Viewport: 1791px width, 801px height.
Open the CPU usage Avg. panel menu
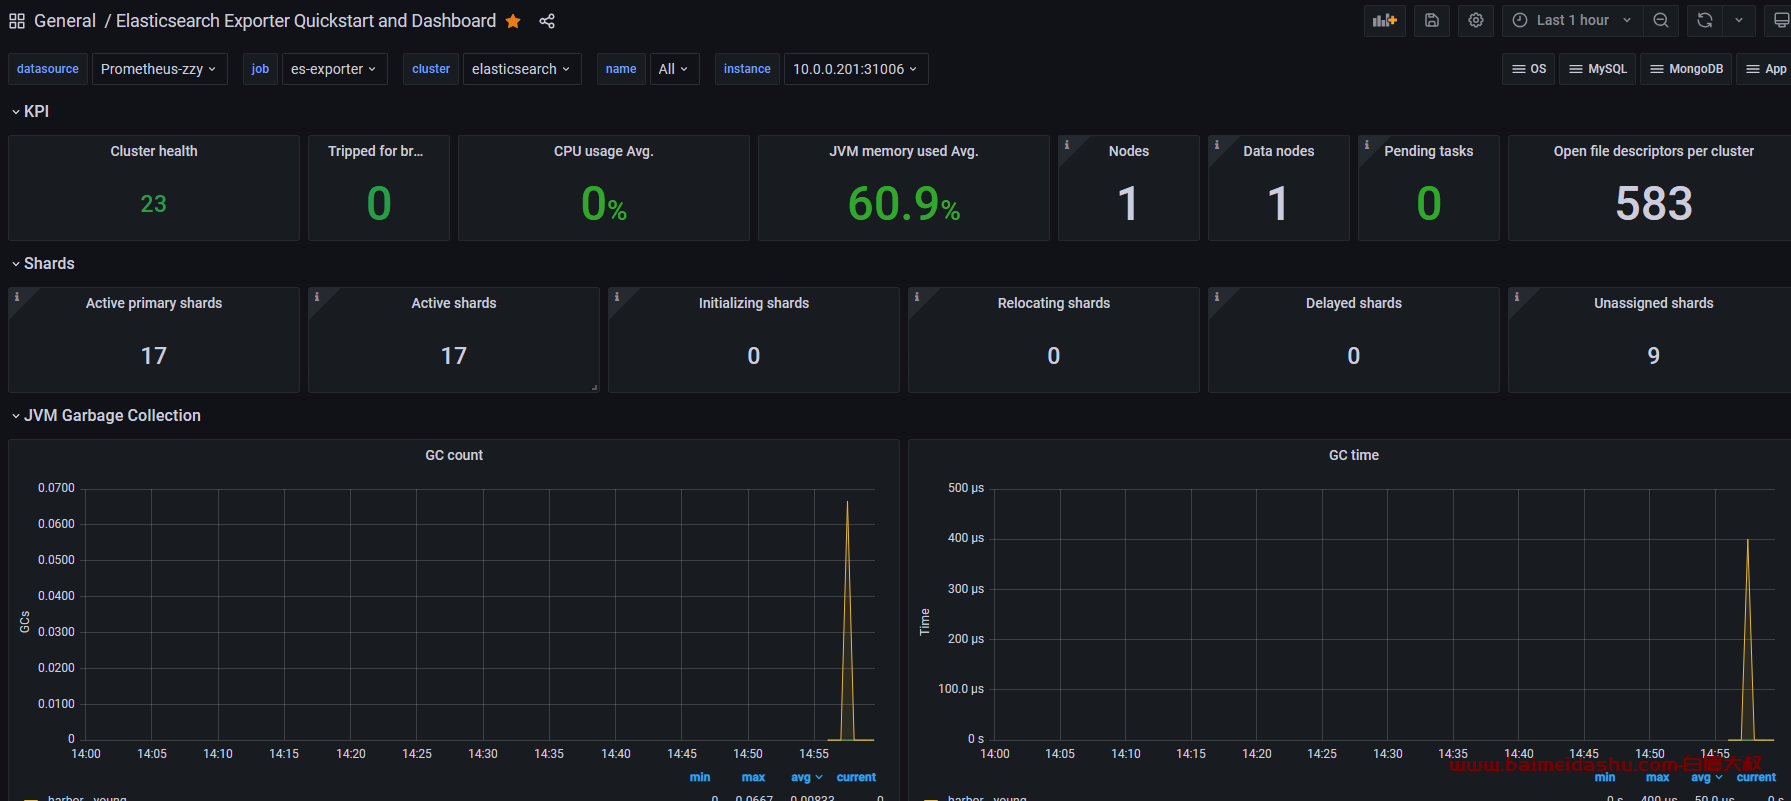pos(604,151)
